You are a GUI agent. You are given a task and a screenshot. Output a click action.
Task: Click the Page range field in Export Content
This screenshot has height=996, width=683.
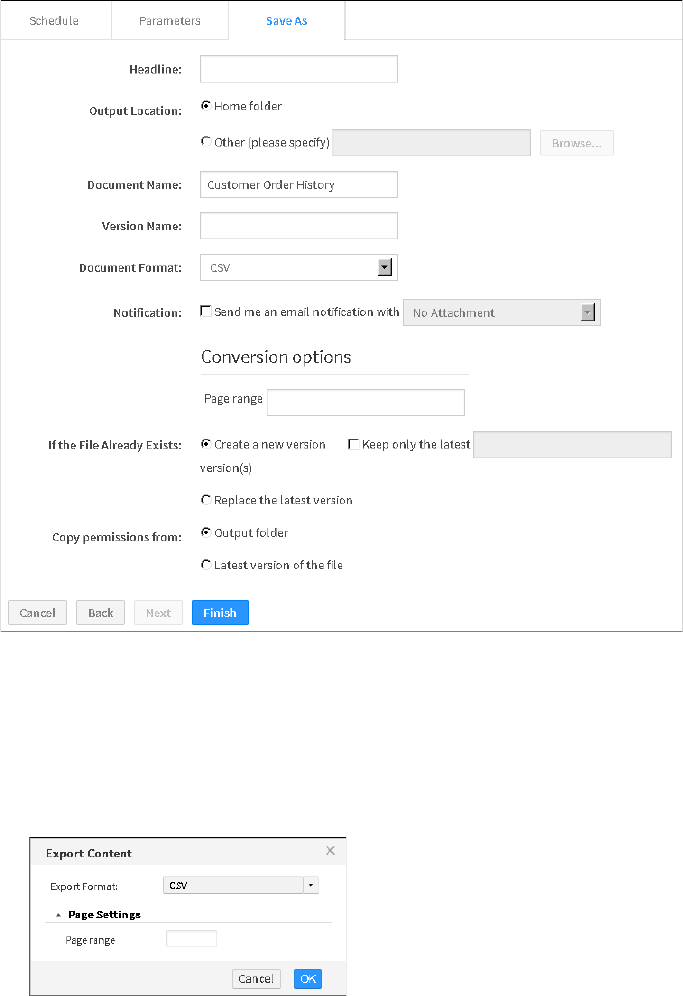click(191, 939)
